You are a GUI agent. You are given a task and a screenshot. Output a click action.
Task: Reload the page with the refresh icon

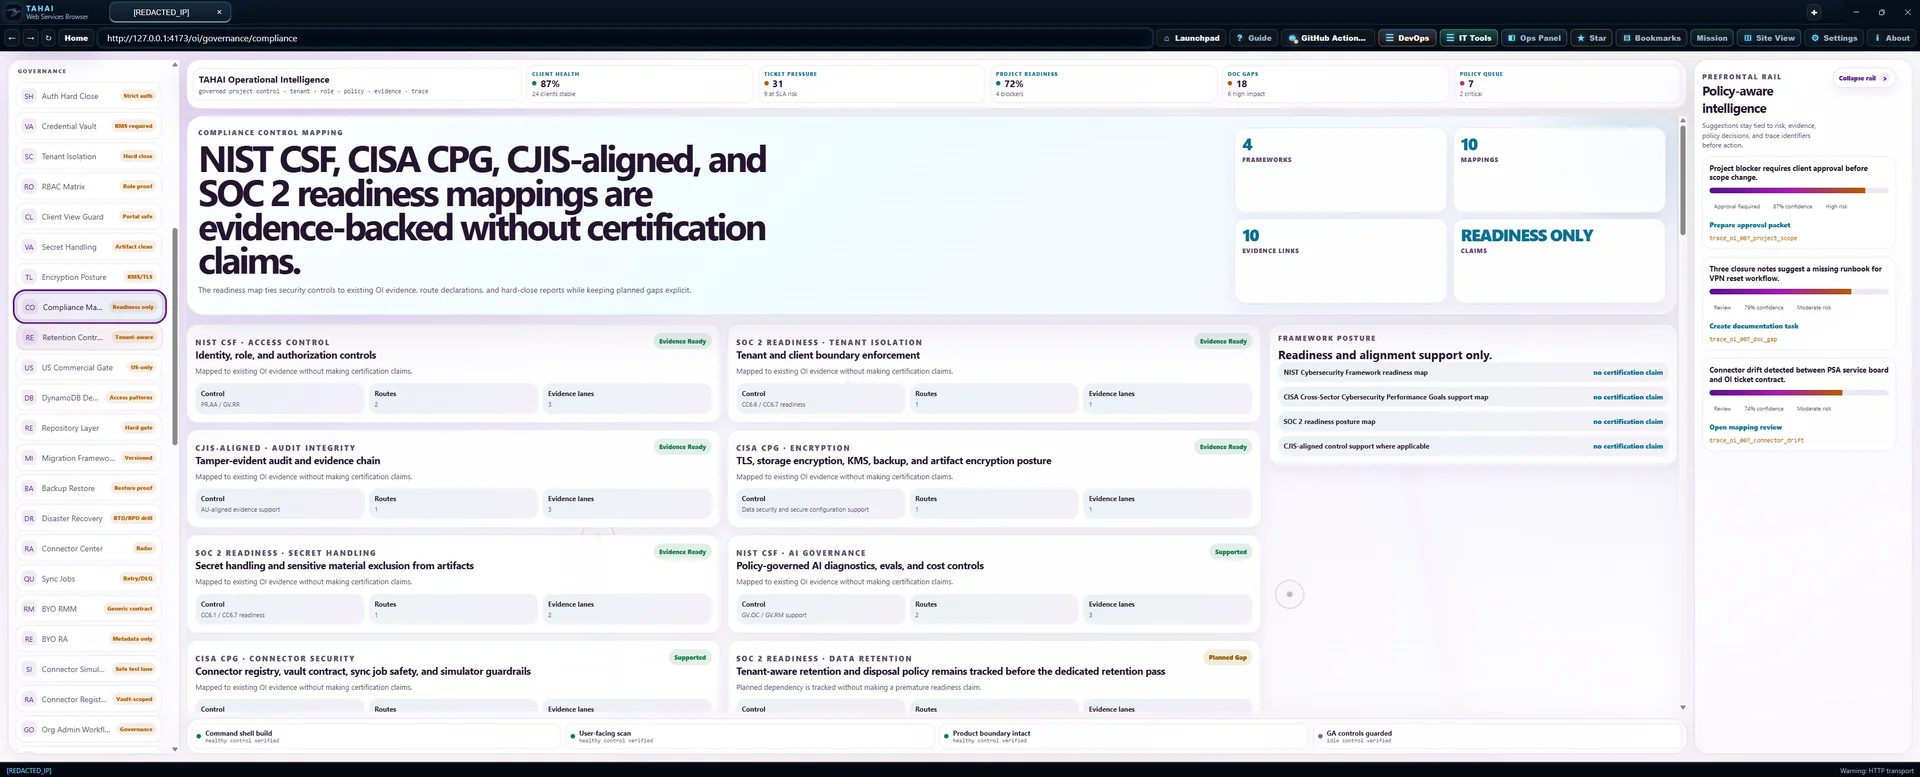[48, 38]
